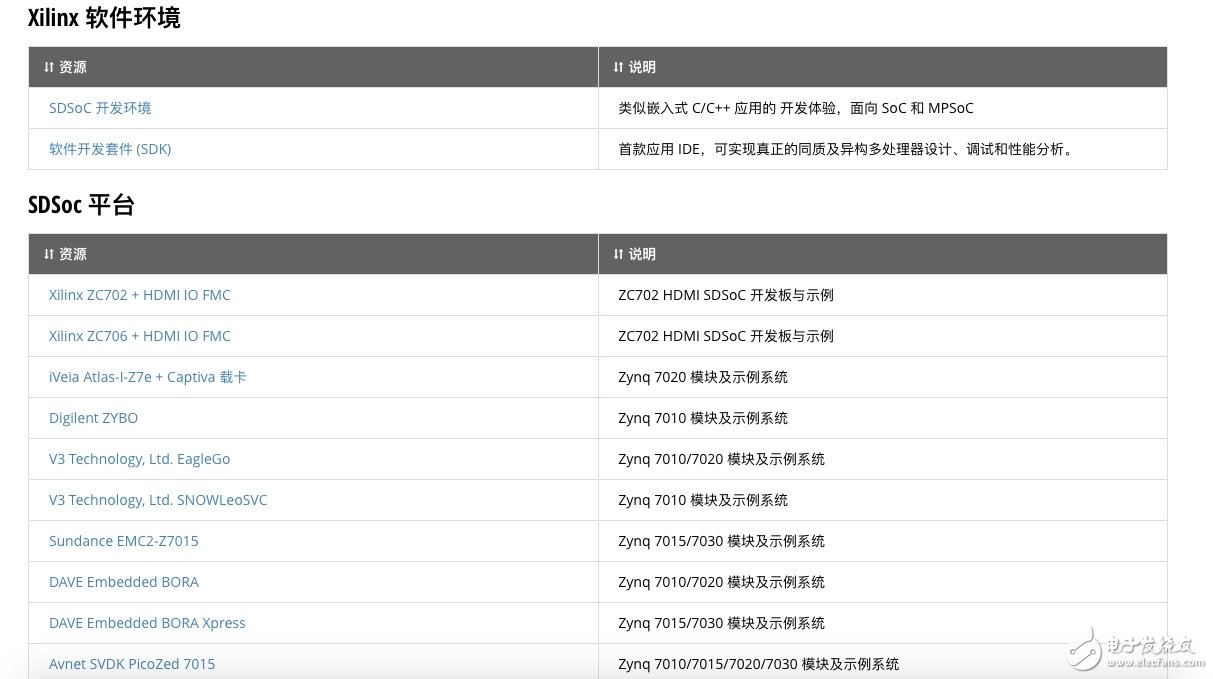Open DAVE Embedded BORA Xpress link
1213x679 pixels.
147,623
